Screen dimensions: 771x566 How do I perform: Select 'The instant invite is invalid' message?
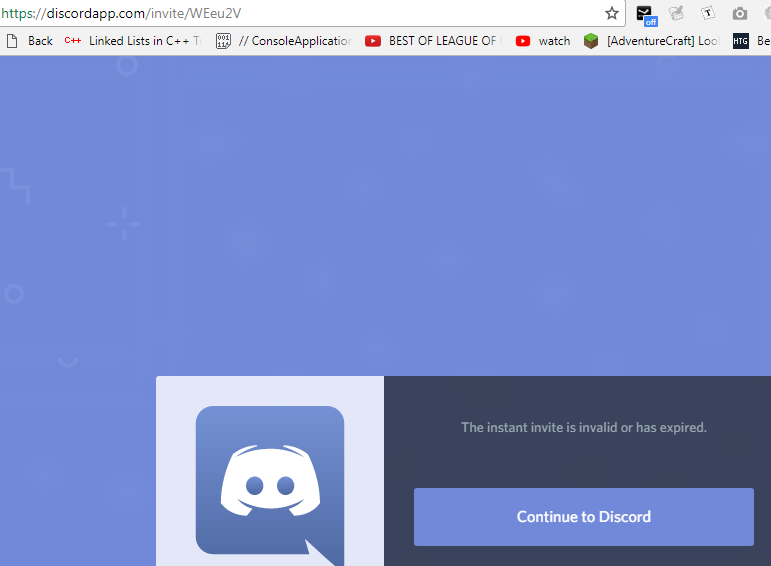(x=584, y=427)
